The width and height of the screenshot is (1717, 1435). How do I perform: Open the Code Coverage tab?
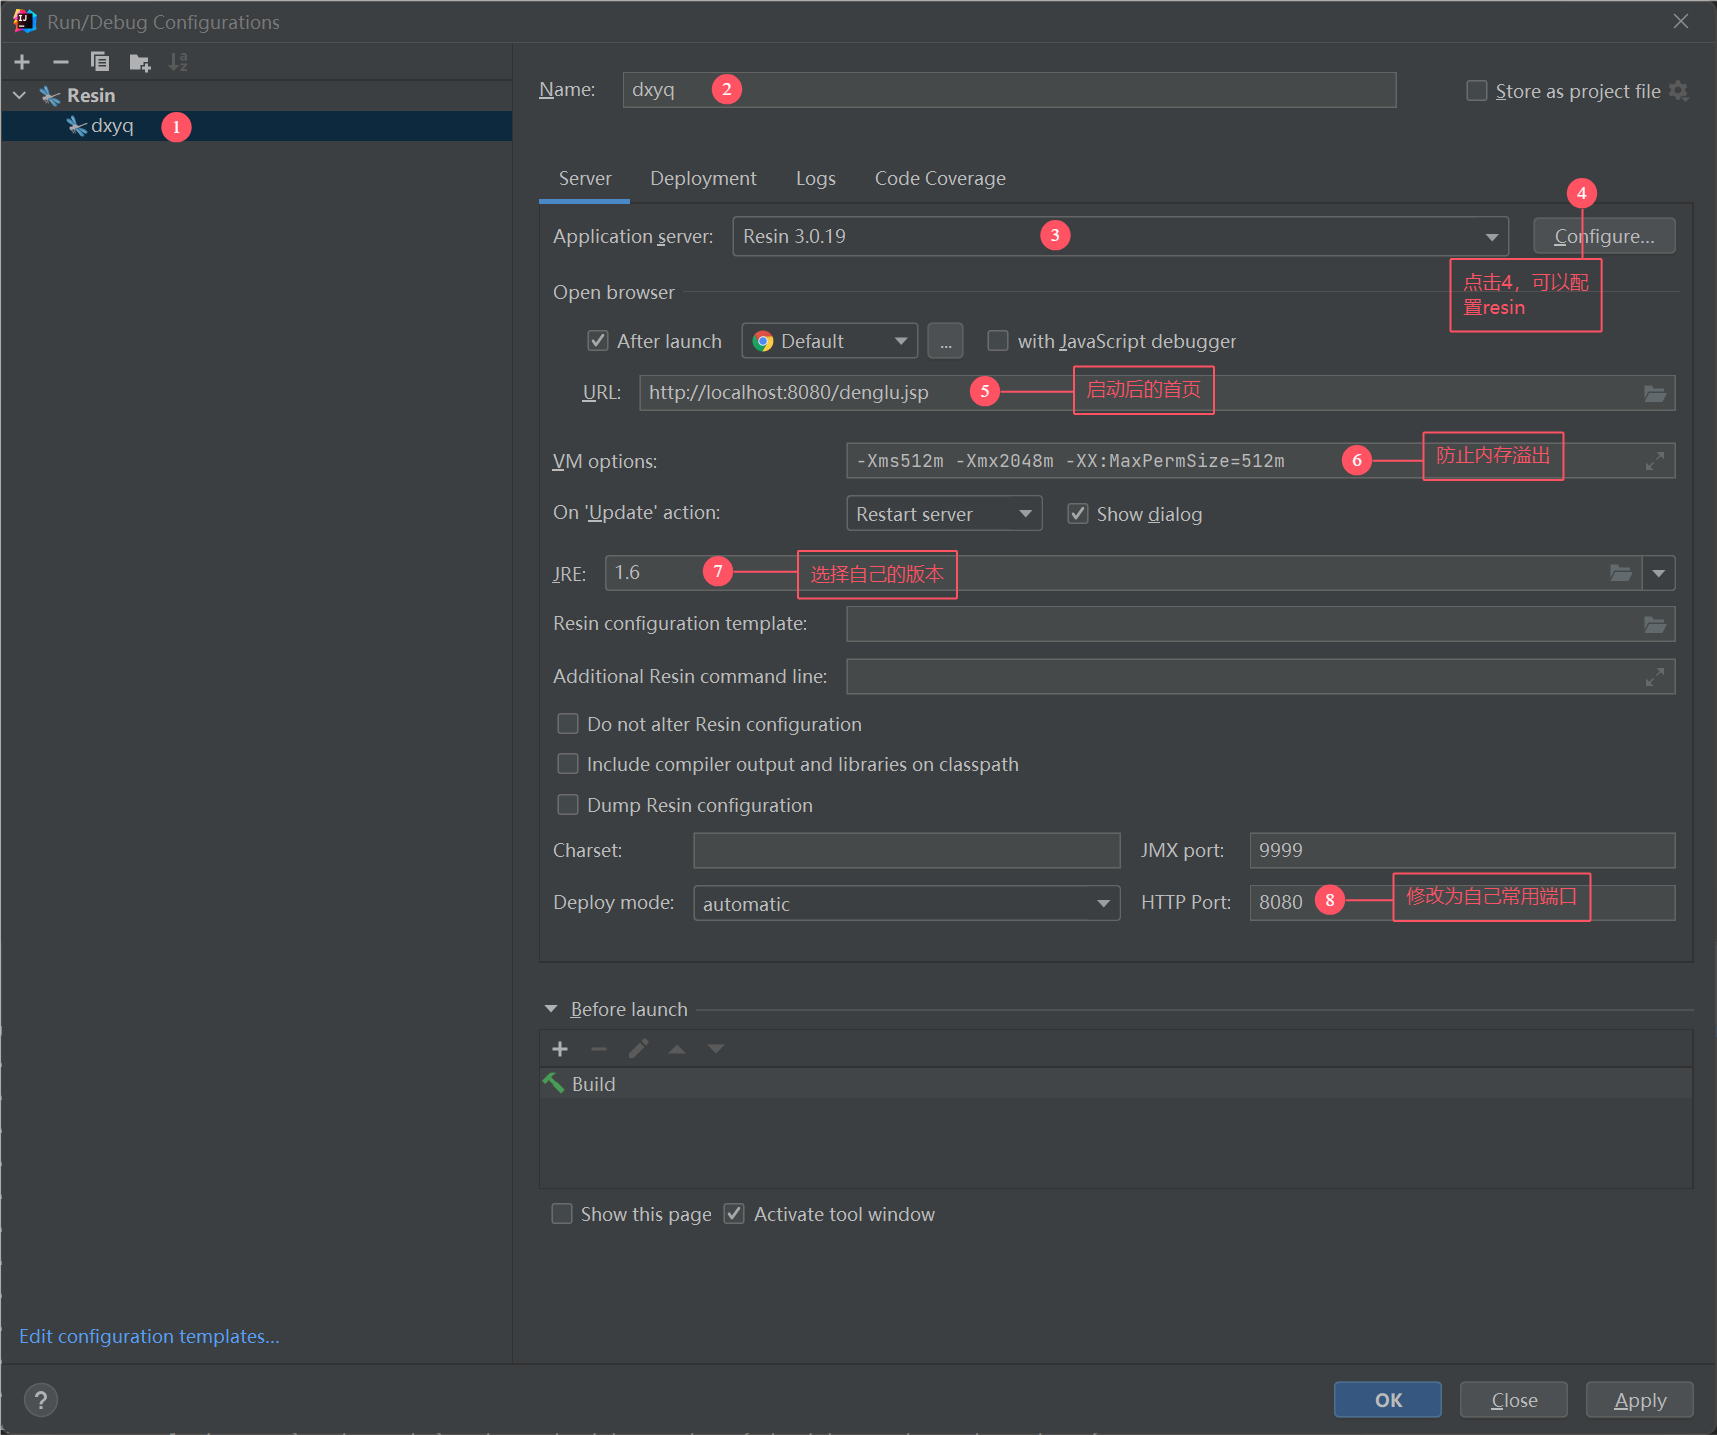(939, 179)
